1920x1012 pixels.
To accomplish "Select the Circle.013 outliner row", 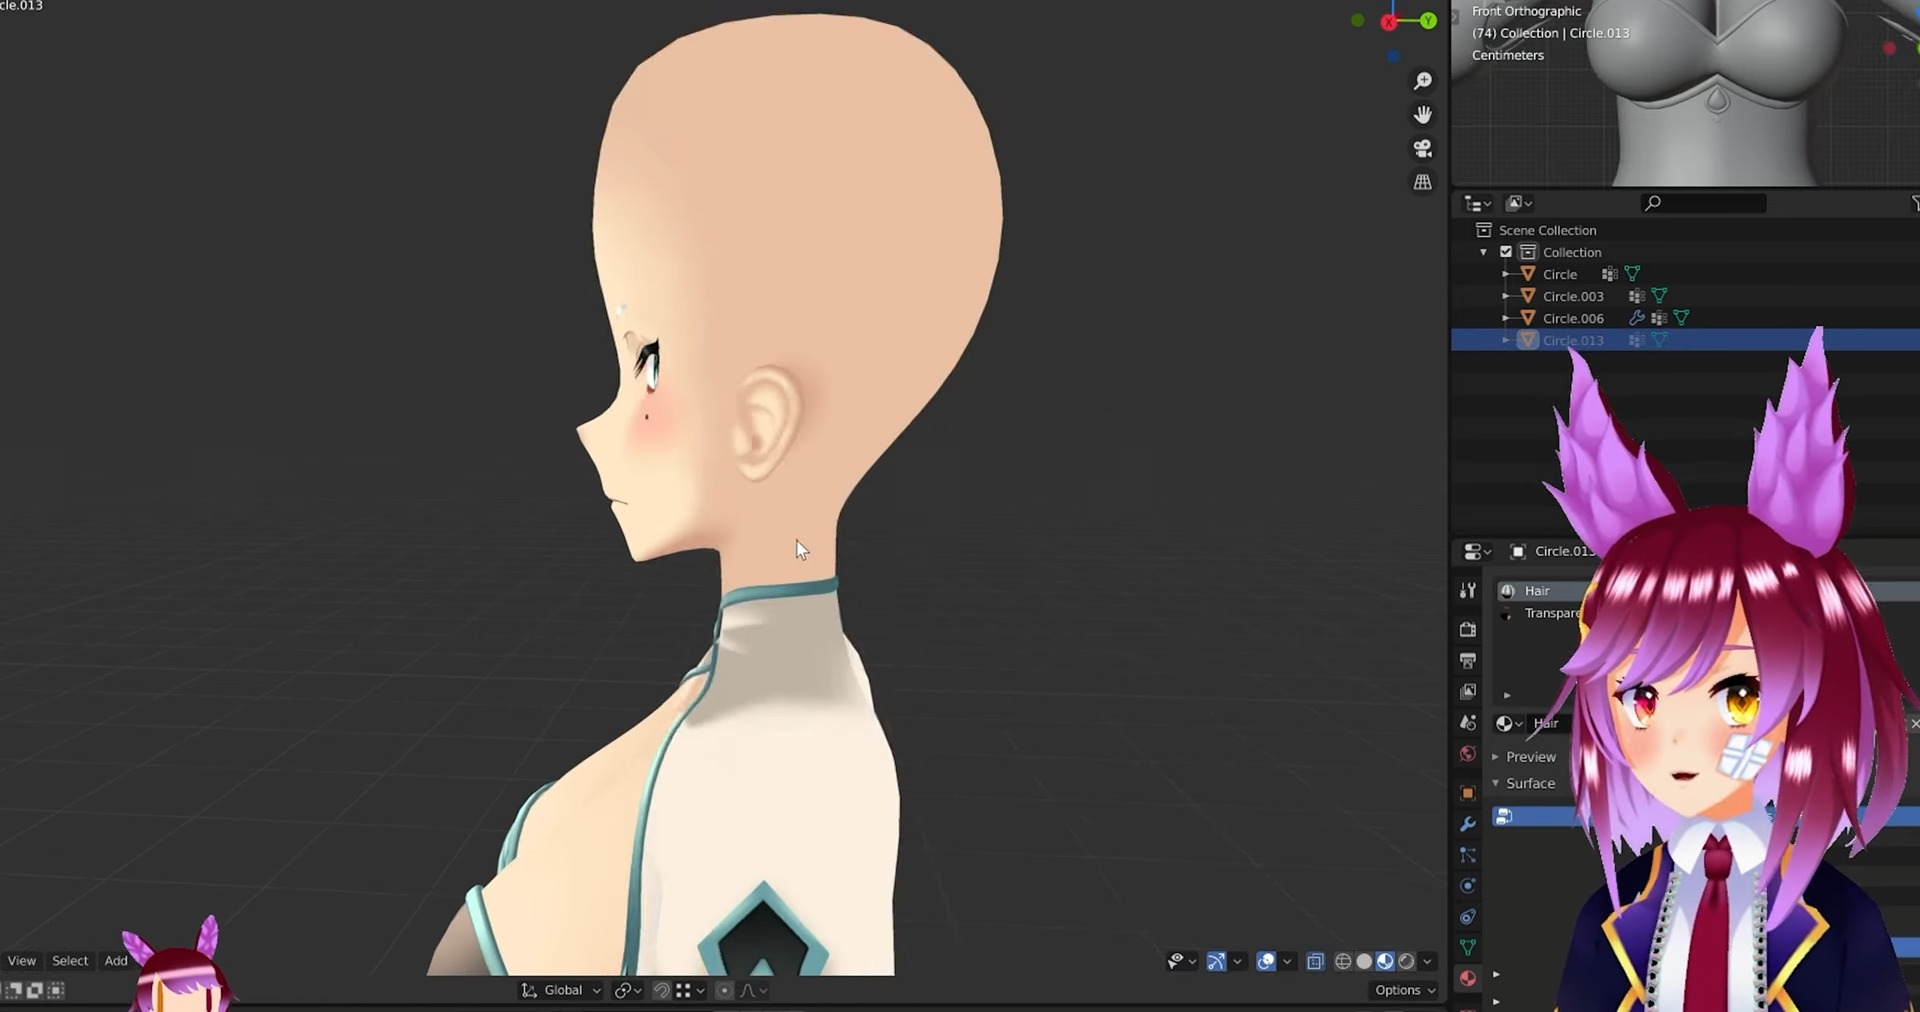I will pyautogui.click(x=1685, y=340).
